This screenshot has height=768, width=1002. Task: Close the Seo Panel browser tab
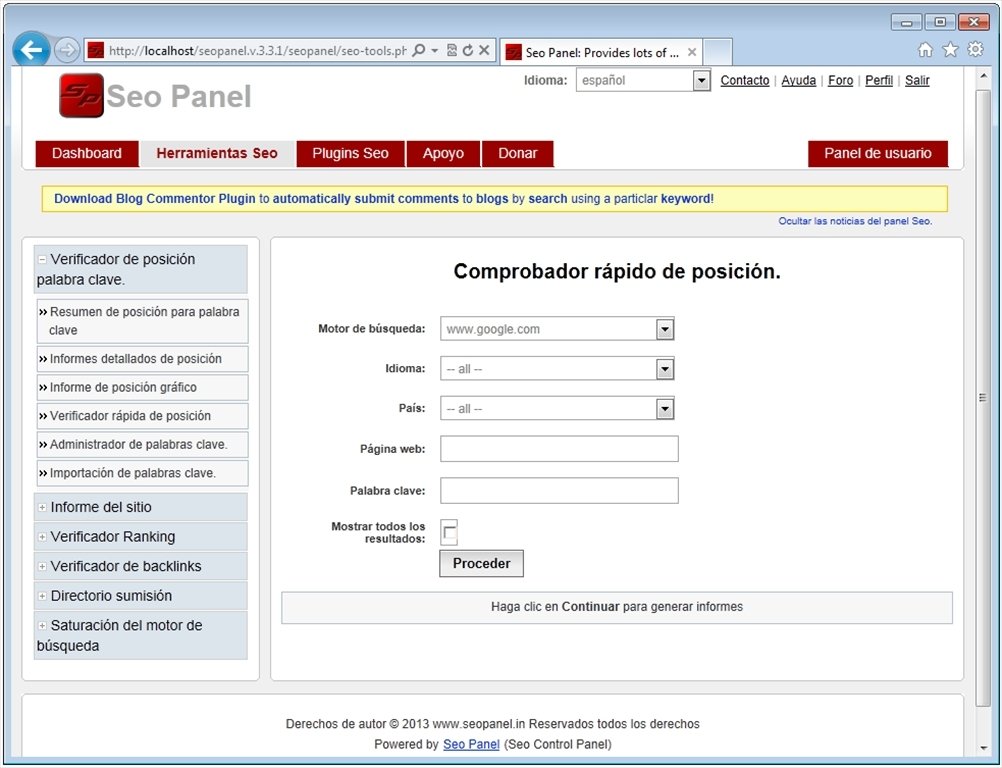(691, 52)
